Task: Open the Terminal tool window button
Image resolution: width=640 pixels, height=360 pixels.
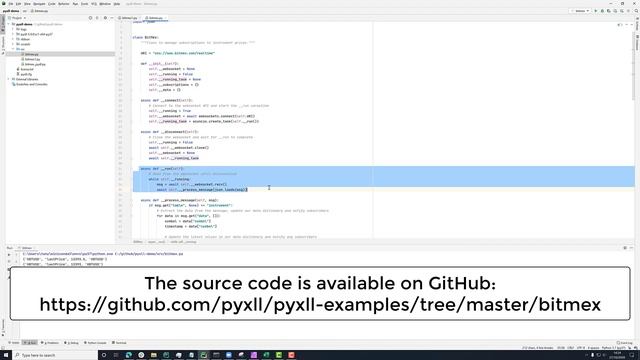Action: [x=119, y=343]
